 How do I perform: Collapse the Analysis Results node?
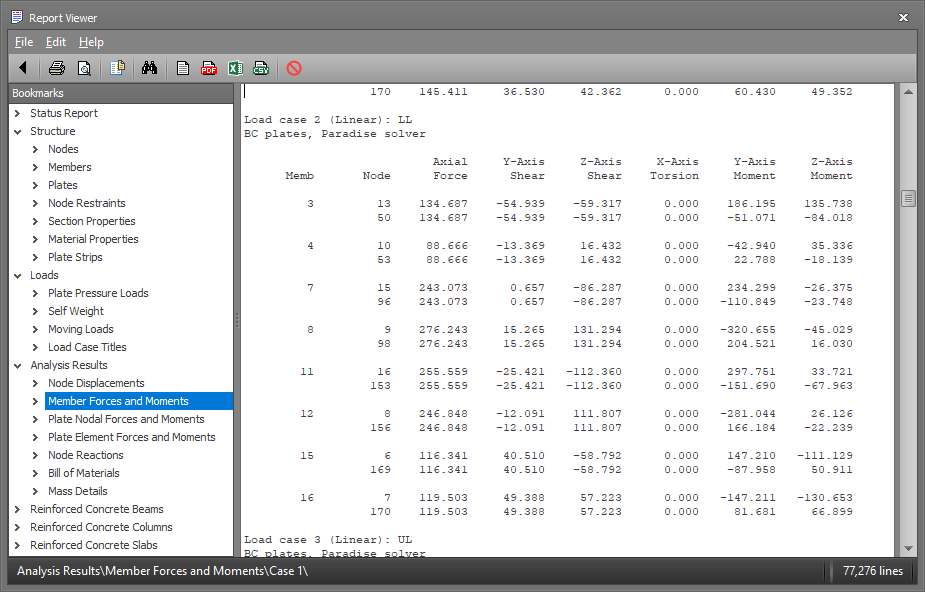(18, 366)
